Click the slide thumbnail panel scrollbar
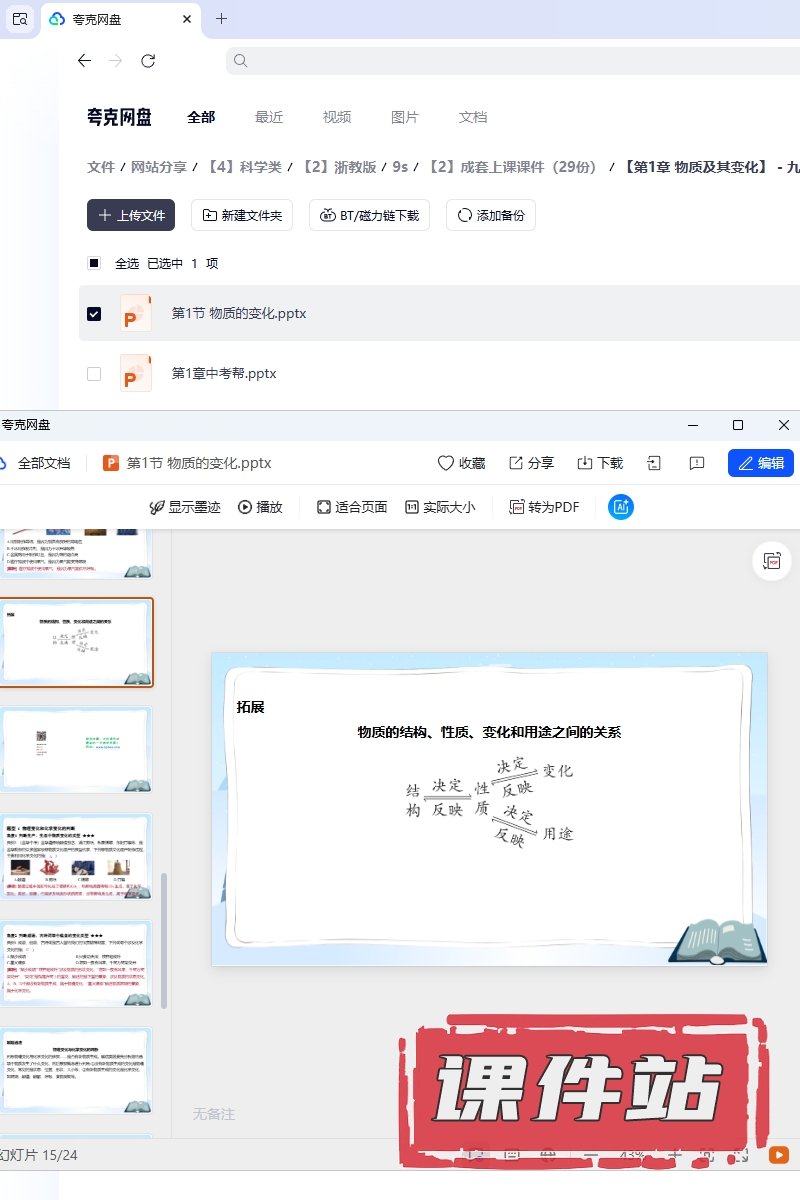800x1200 pixels. coord(164,940)
